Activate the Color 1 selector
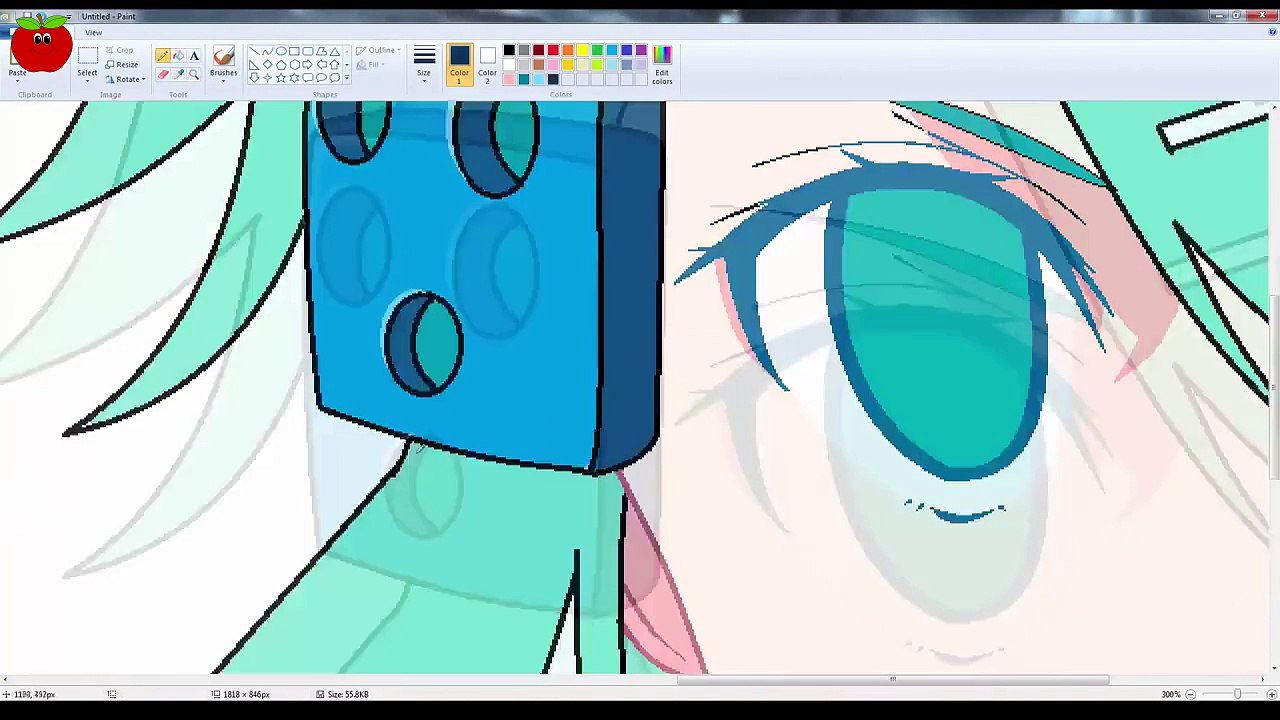1280x720 pixels. (459, 64)
